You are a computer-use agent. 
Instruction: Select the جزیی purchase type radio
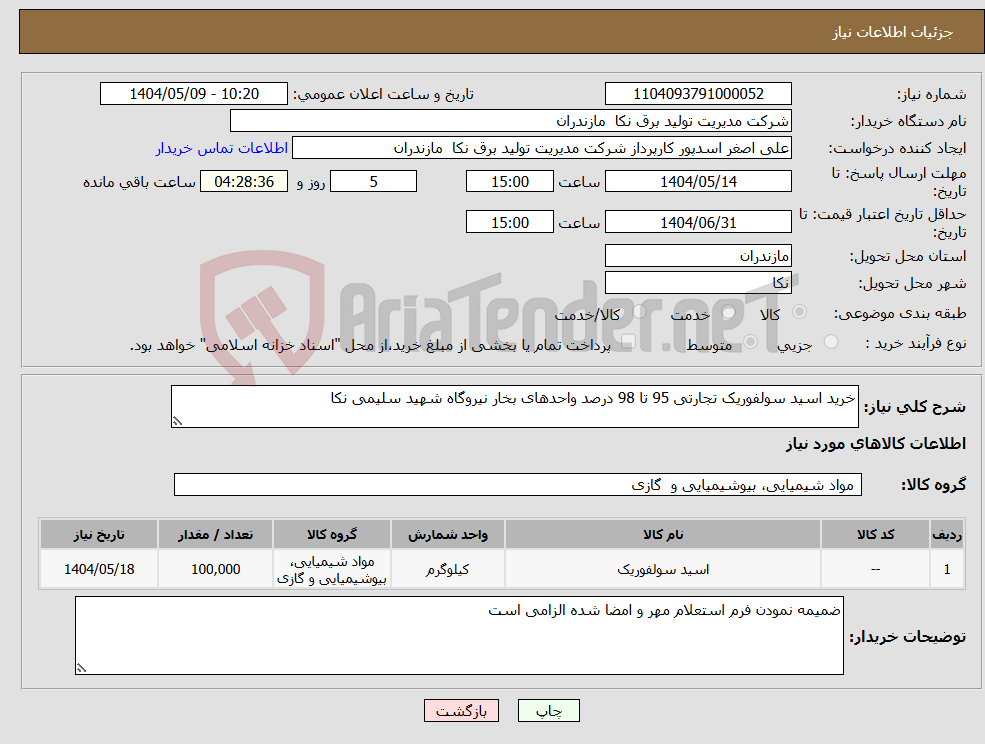[x=830, y=342]
